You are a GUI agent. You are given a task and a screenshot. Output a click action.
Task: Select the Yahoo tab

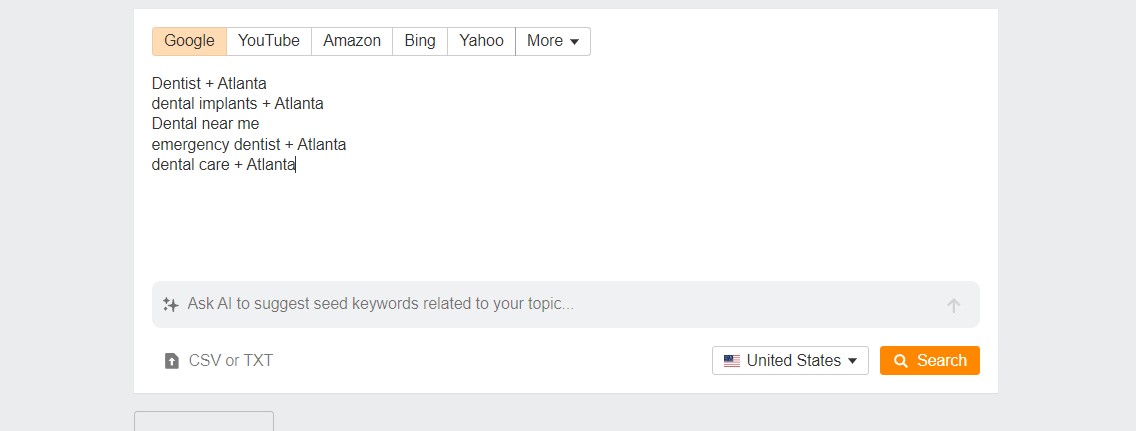point(481,41)
